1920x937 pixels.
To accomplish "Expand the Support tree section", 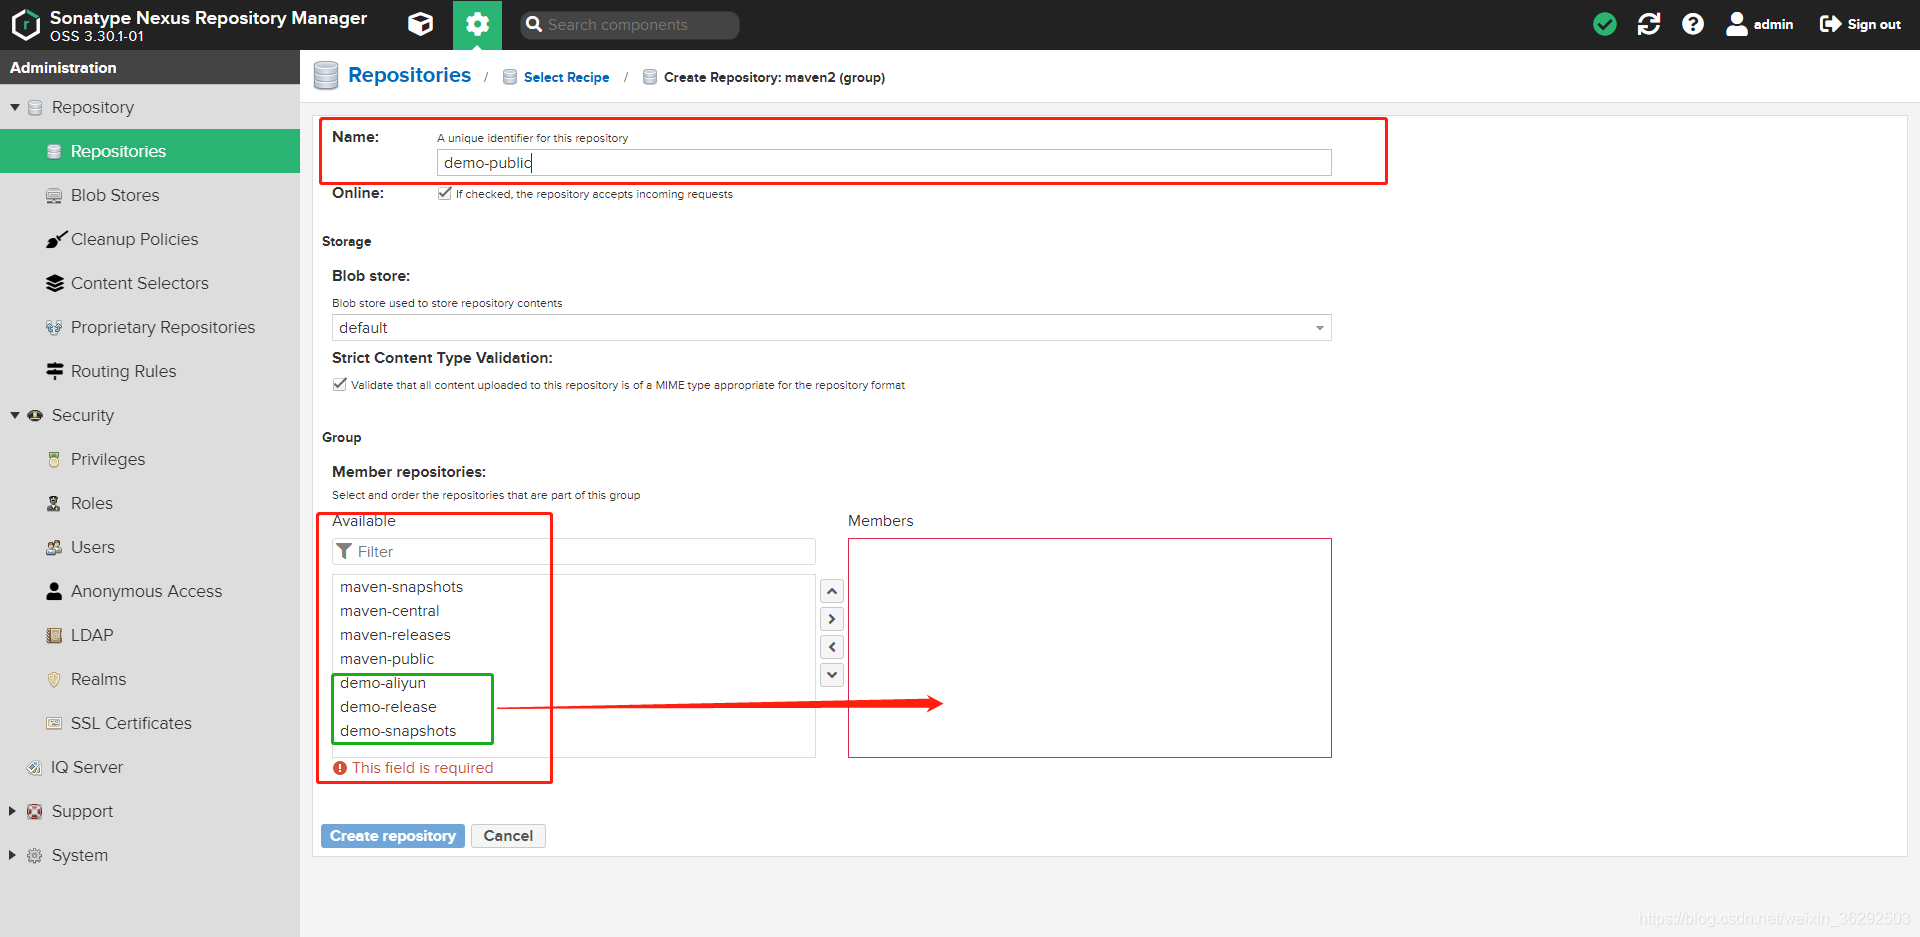I will tap(13, 811).
